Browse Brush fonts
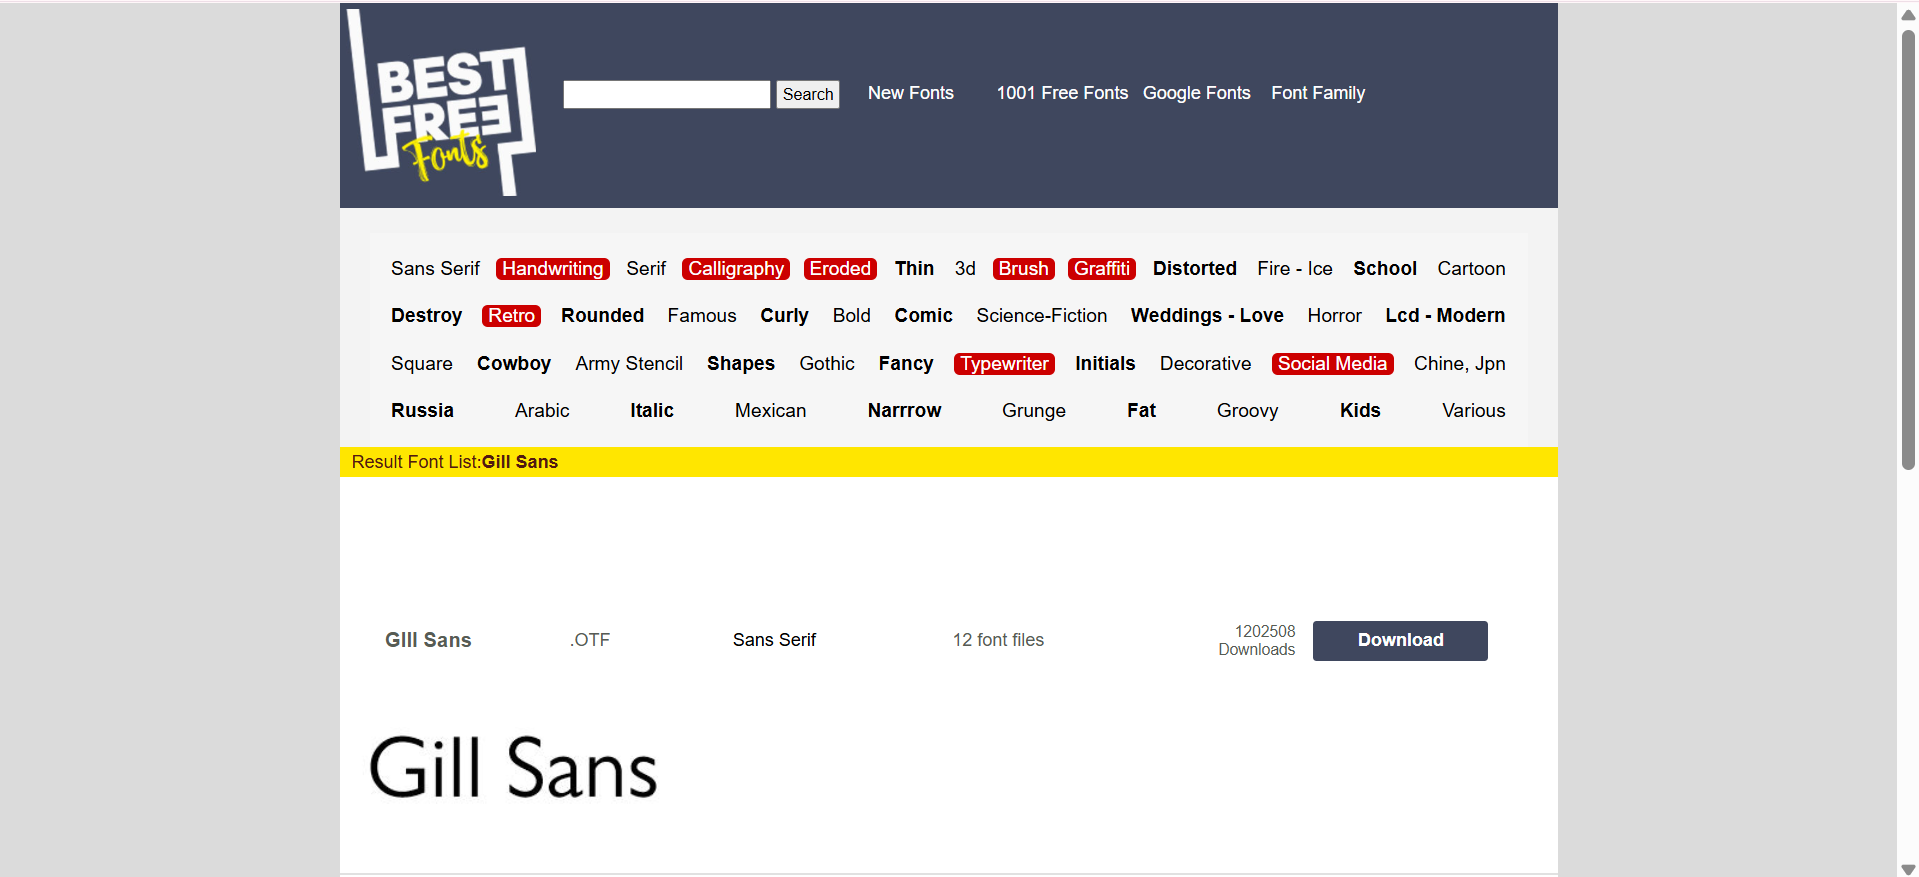Viewport: 1919px width, 877px height. pyautogui.click(x=1024, y=269)
